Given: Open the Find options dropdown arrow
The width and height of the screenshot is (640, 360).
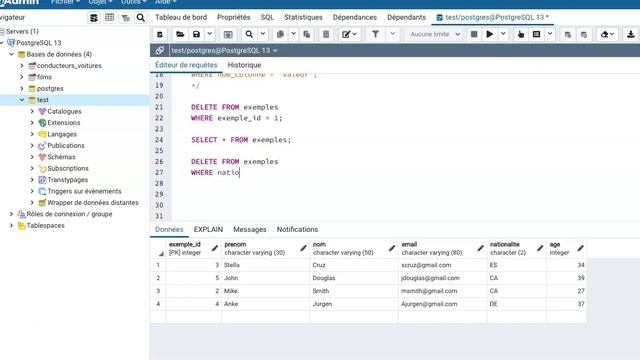Looking at the screenshot, I should click(263, 34).
